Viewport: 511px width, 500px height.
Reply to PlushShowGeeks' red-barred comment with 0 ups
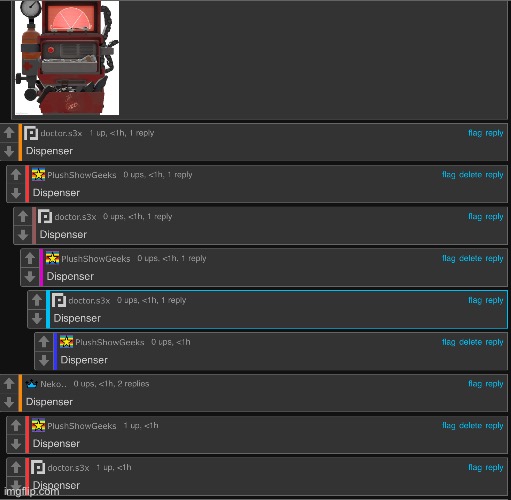[x=494, y=175]
